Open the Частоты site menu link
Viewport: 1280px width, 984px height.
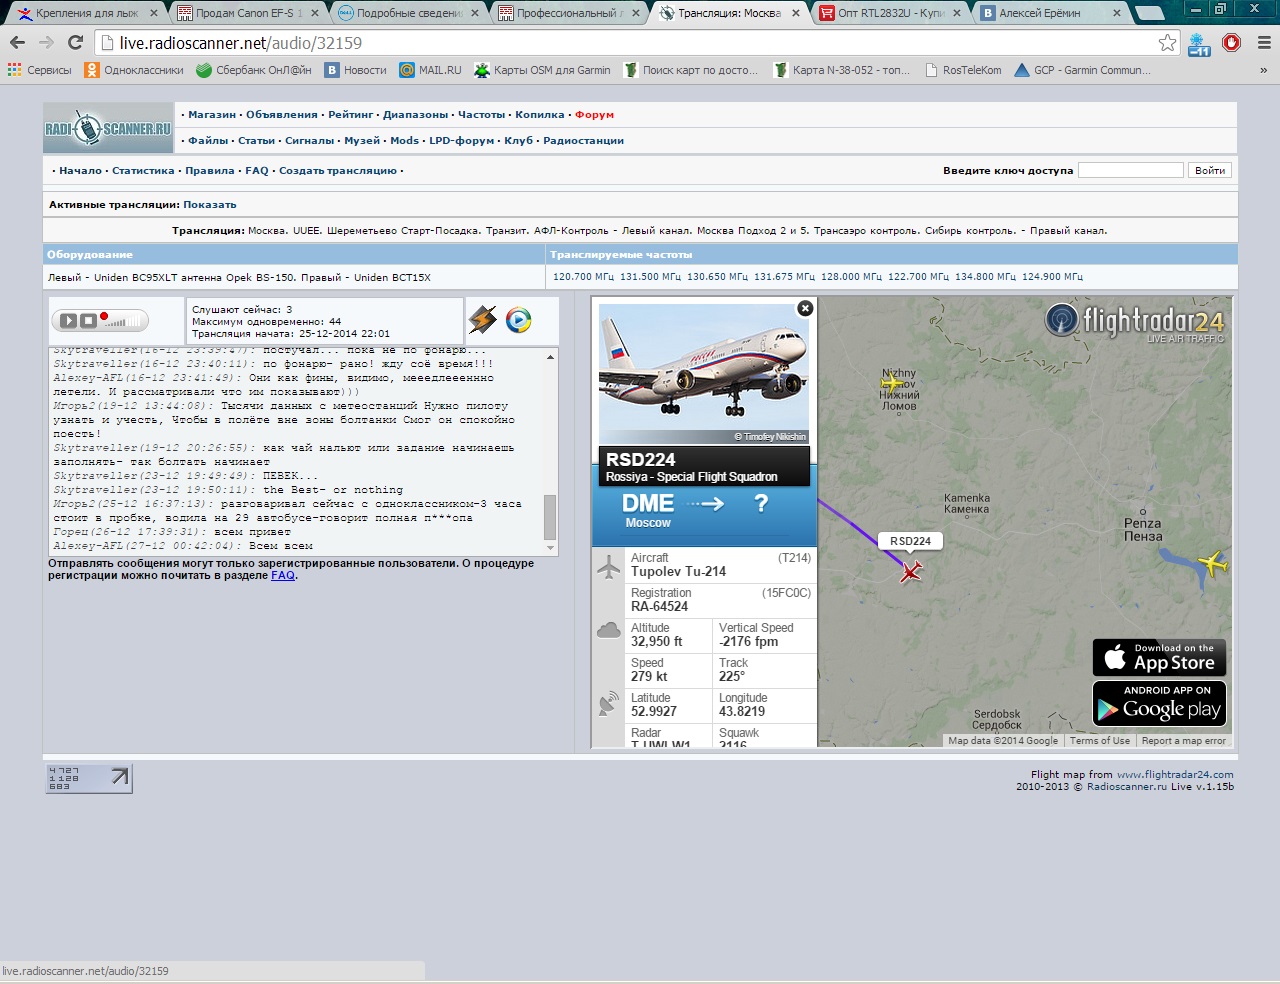(482, 115)
